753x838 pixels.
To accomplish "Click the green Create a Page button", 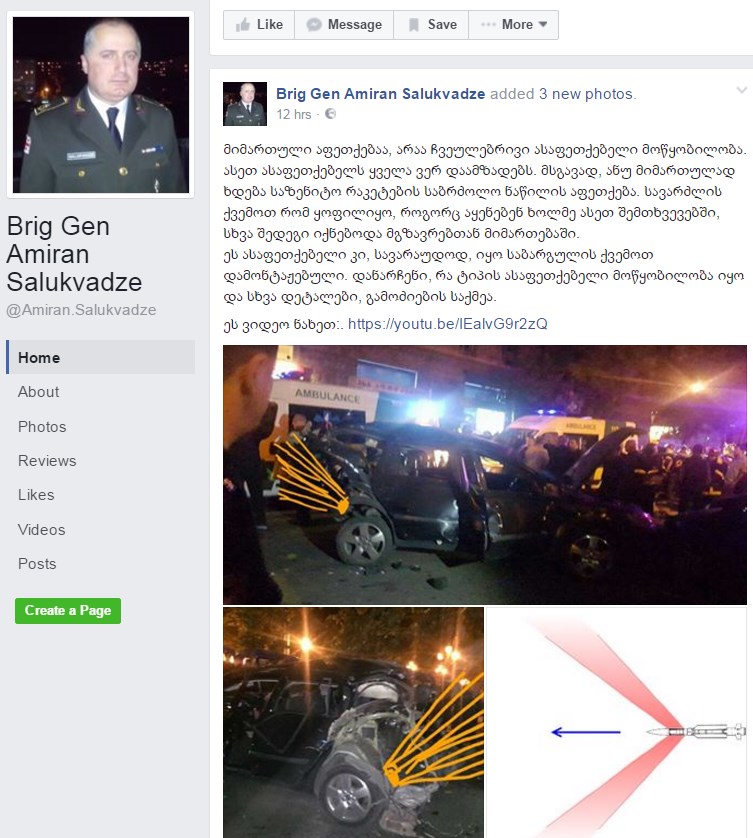I will point(68,611).
